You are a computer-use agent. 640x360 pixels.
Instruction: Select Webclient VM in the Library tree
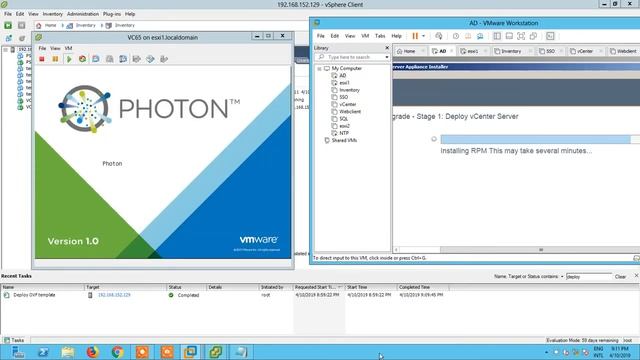pos(350,111)
